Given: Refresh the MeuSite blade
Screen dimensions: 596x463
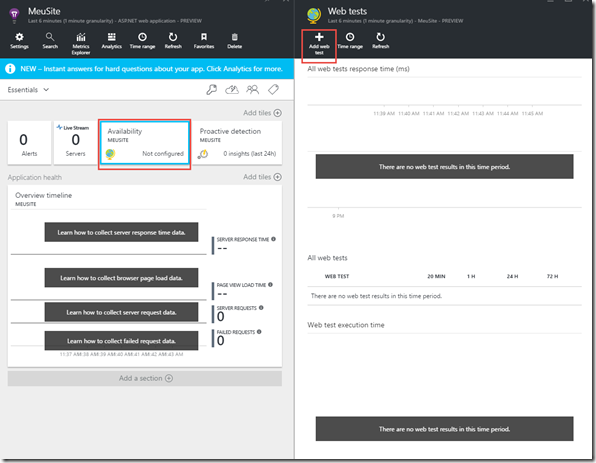Looking at the screenshot, I should click(x=173, y=41).
